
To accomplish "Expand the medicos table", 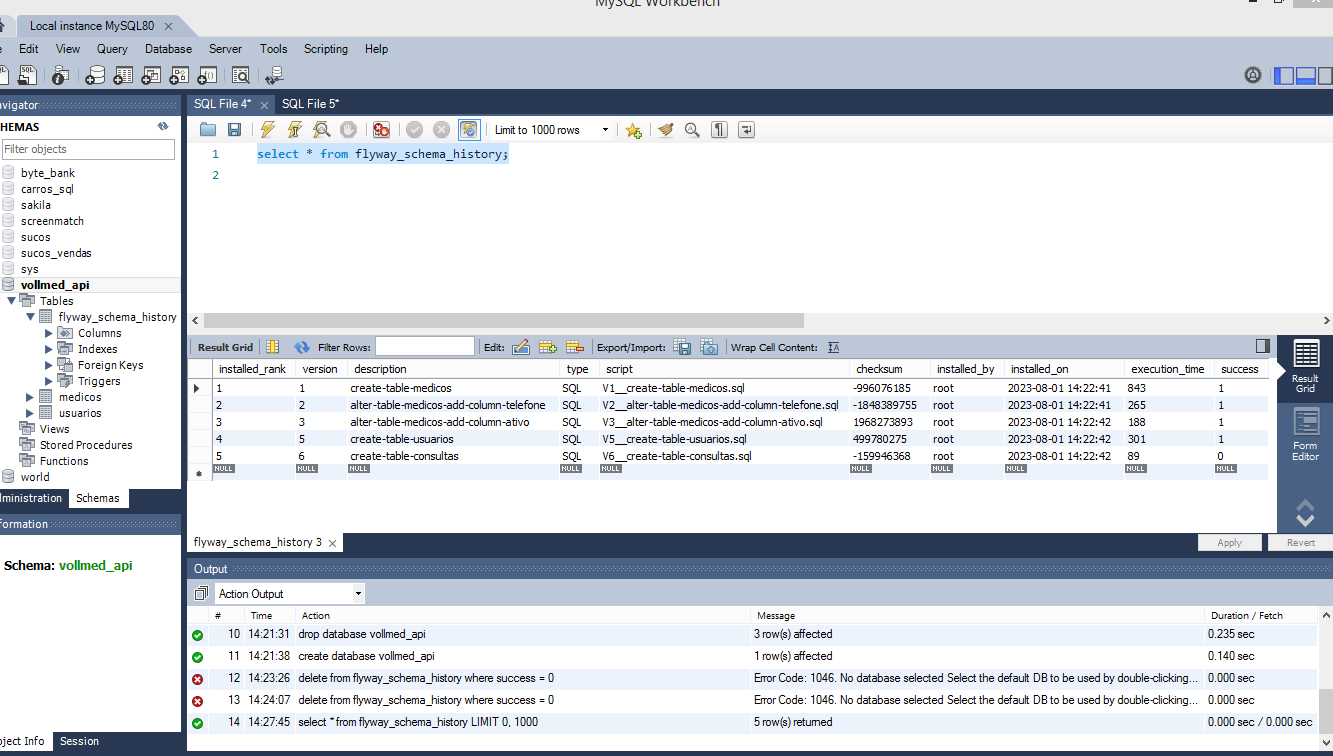I will [x=31, y=397].
